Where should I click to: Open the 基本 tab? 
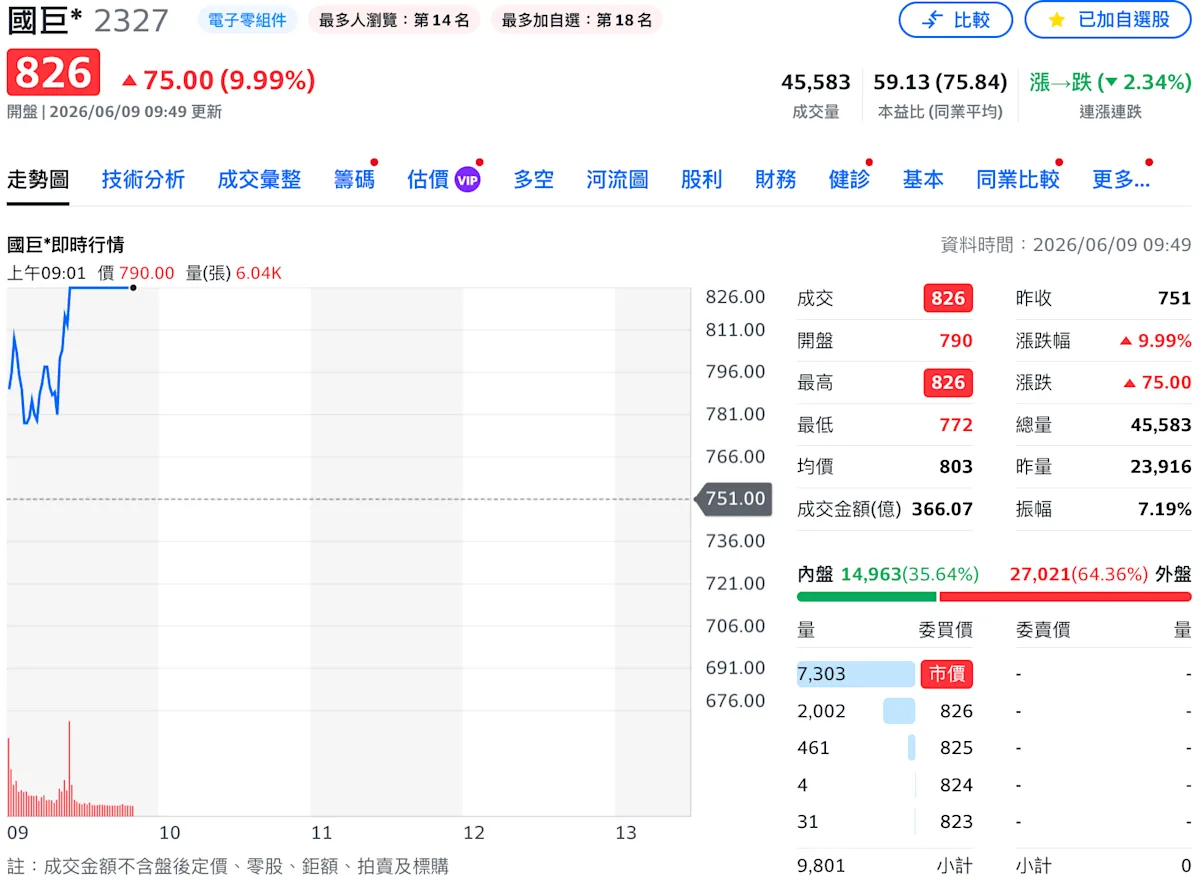(922, 180)
